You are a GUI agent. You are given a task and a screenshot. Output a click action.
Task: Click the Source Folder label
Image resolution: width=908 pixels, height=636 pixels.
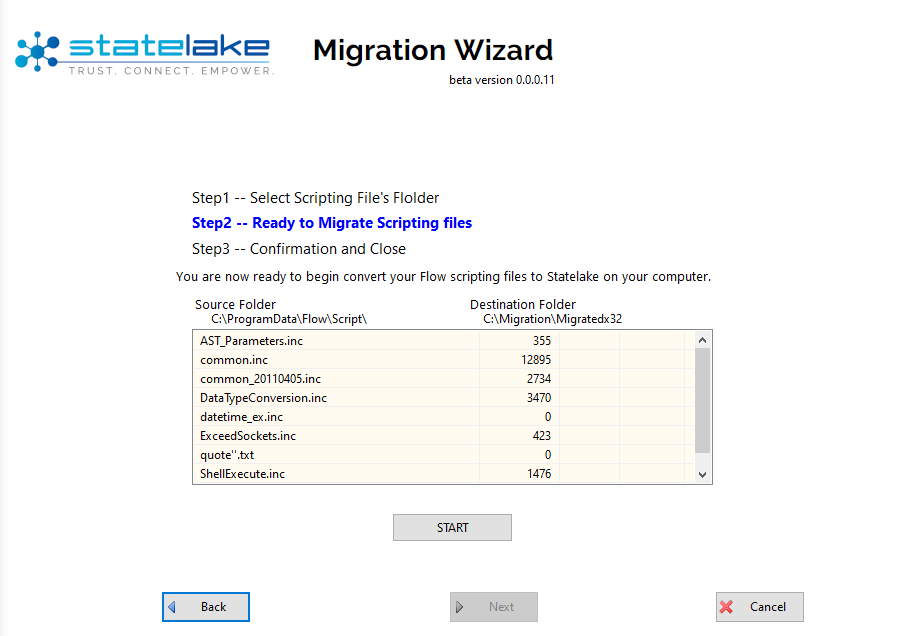point(235,305)
